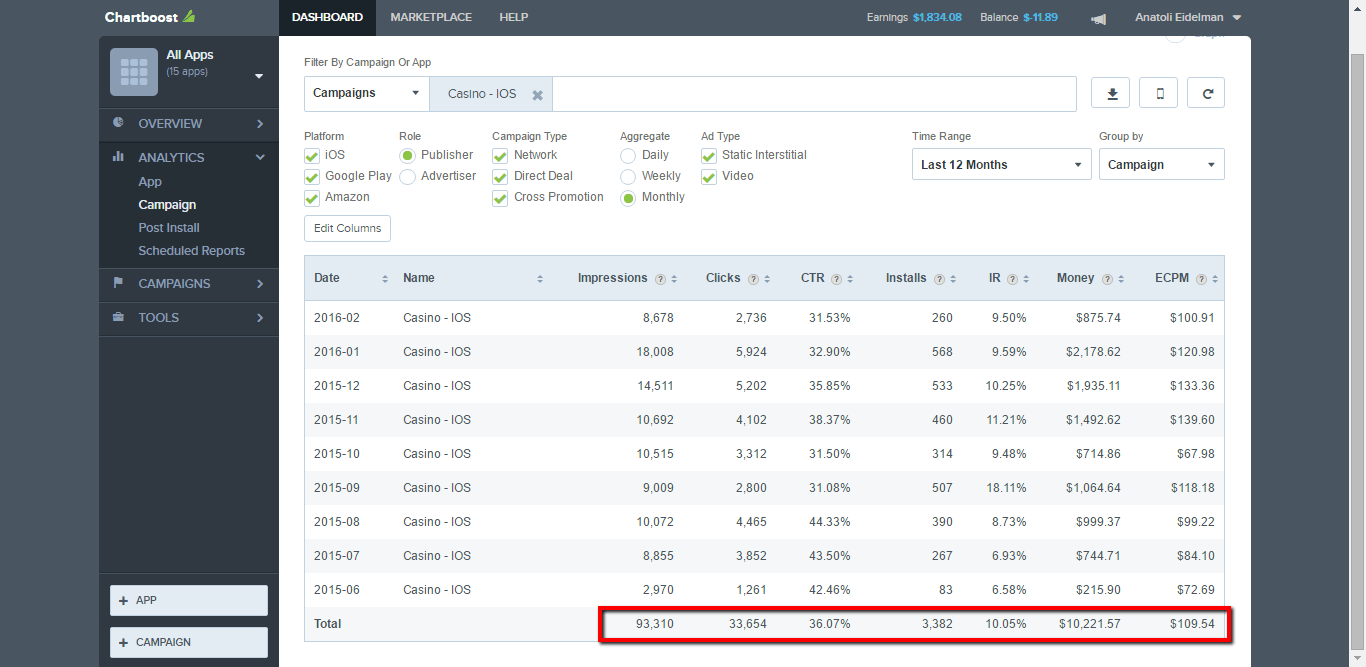Toggle the Video ad type checkbox

click(709, 177)
